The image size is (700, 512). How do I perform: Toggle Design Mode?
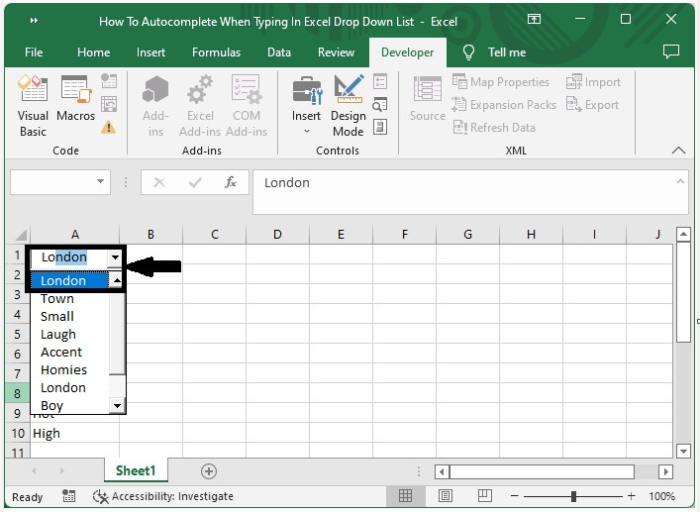point(348,106)
